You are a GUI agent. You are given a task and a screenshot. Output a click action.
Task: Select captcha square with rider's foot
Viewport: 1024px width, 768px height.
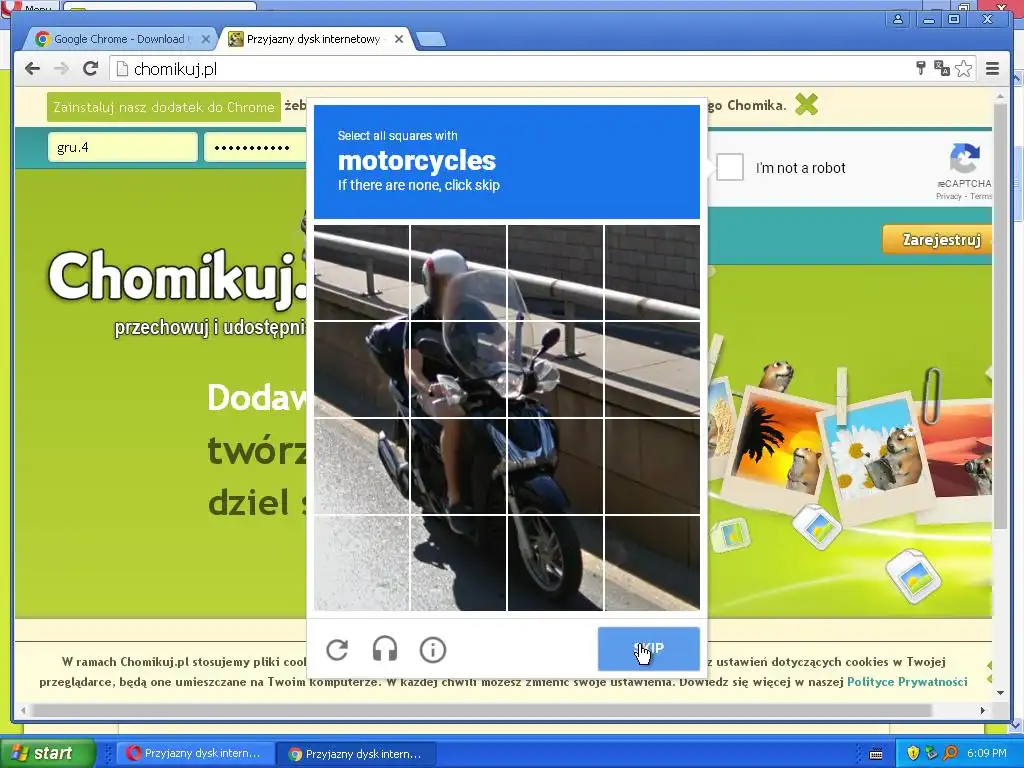[x=458, y=466]
